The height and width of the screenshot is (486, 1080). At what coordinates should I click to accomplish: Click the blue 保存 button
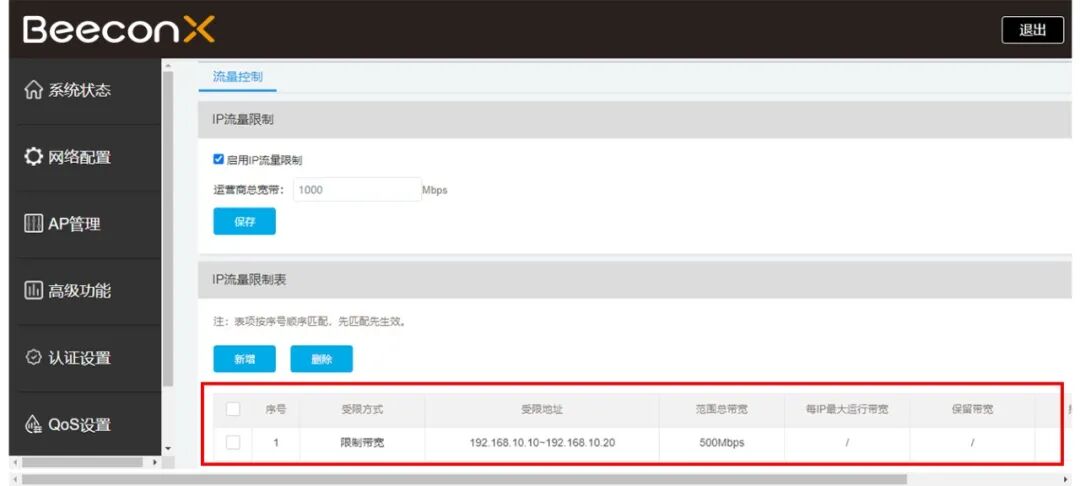(245, 222)
